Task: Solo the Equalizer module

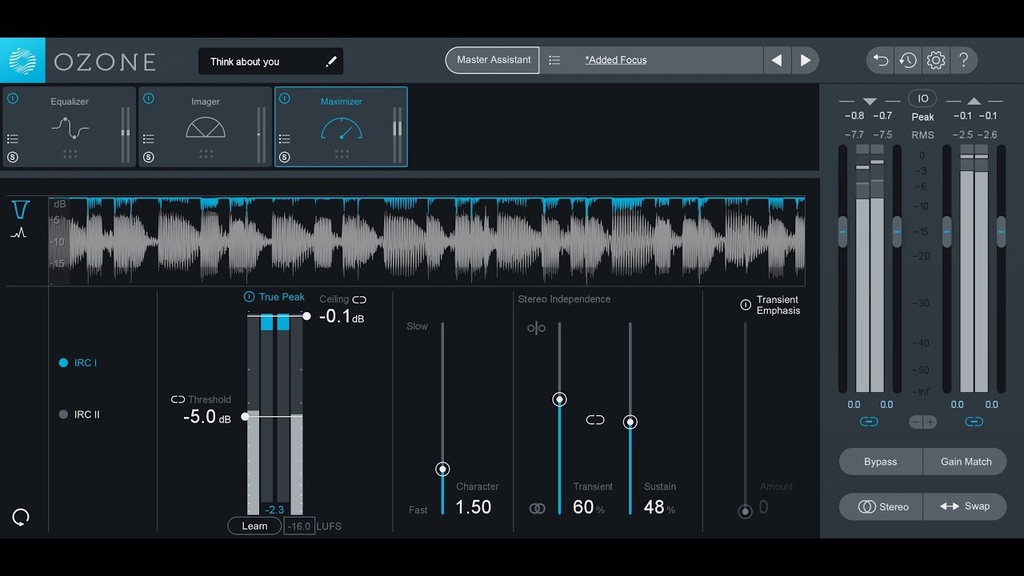Action: click(13, 157)
